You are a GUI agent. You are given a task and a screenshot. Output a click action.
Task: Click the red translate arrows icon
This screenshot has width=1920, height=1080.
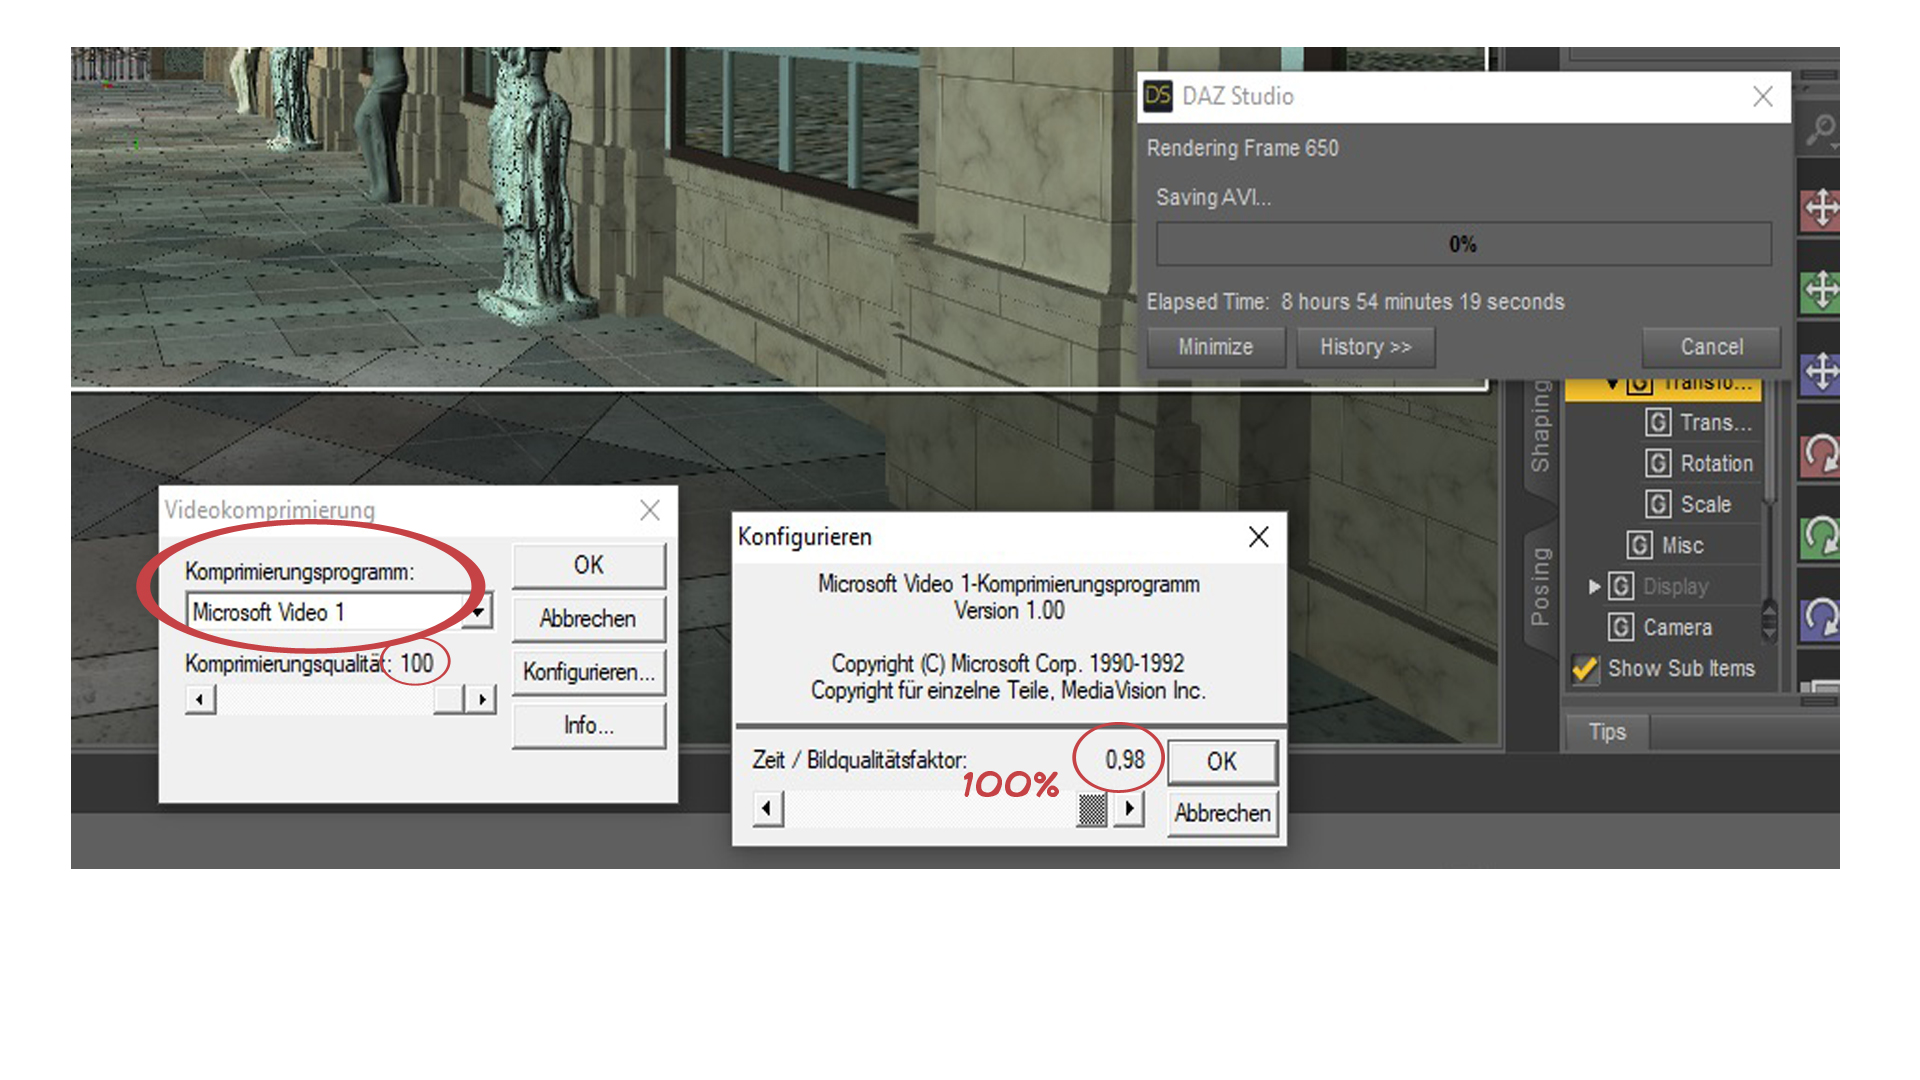click(1821, 209)
